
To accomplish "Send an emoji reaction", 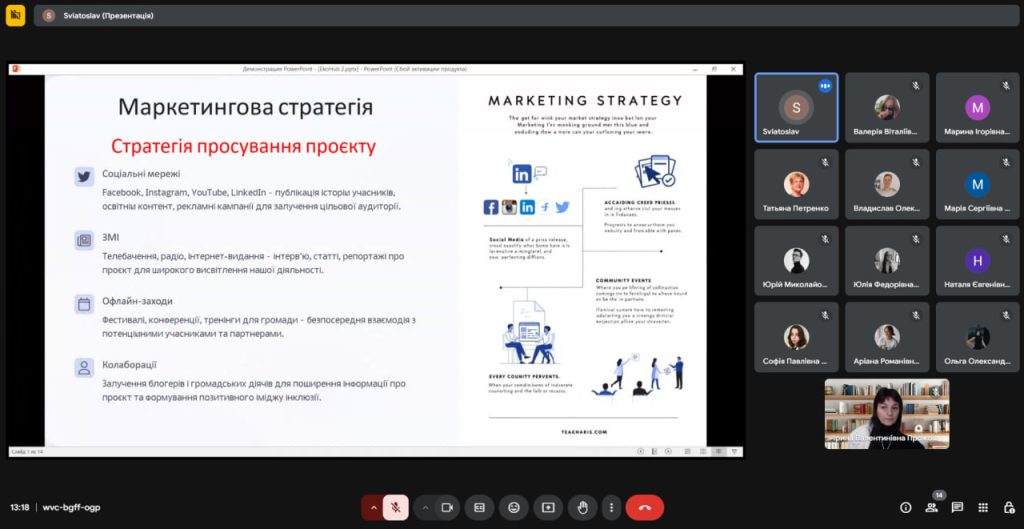I will coord(514,507).
